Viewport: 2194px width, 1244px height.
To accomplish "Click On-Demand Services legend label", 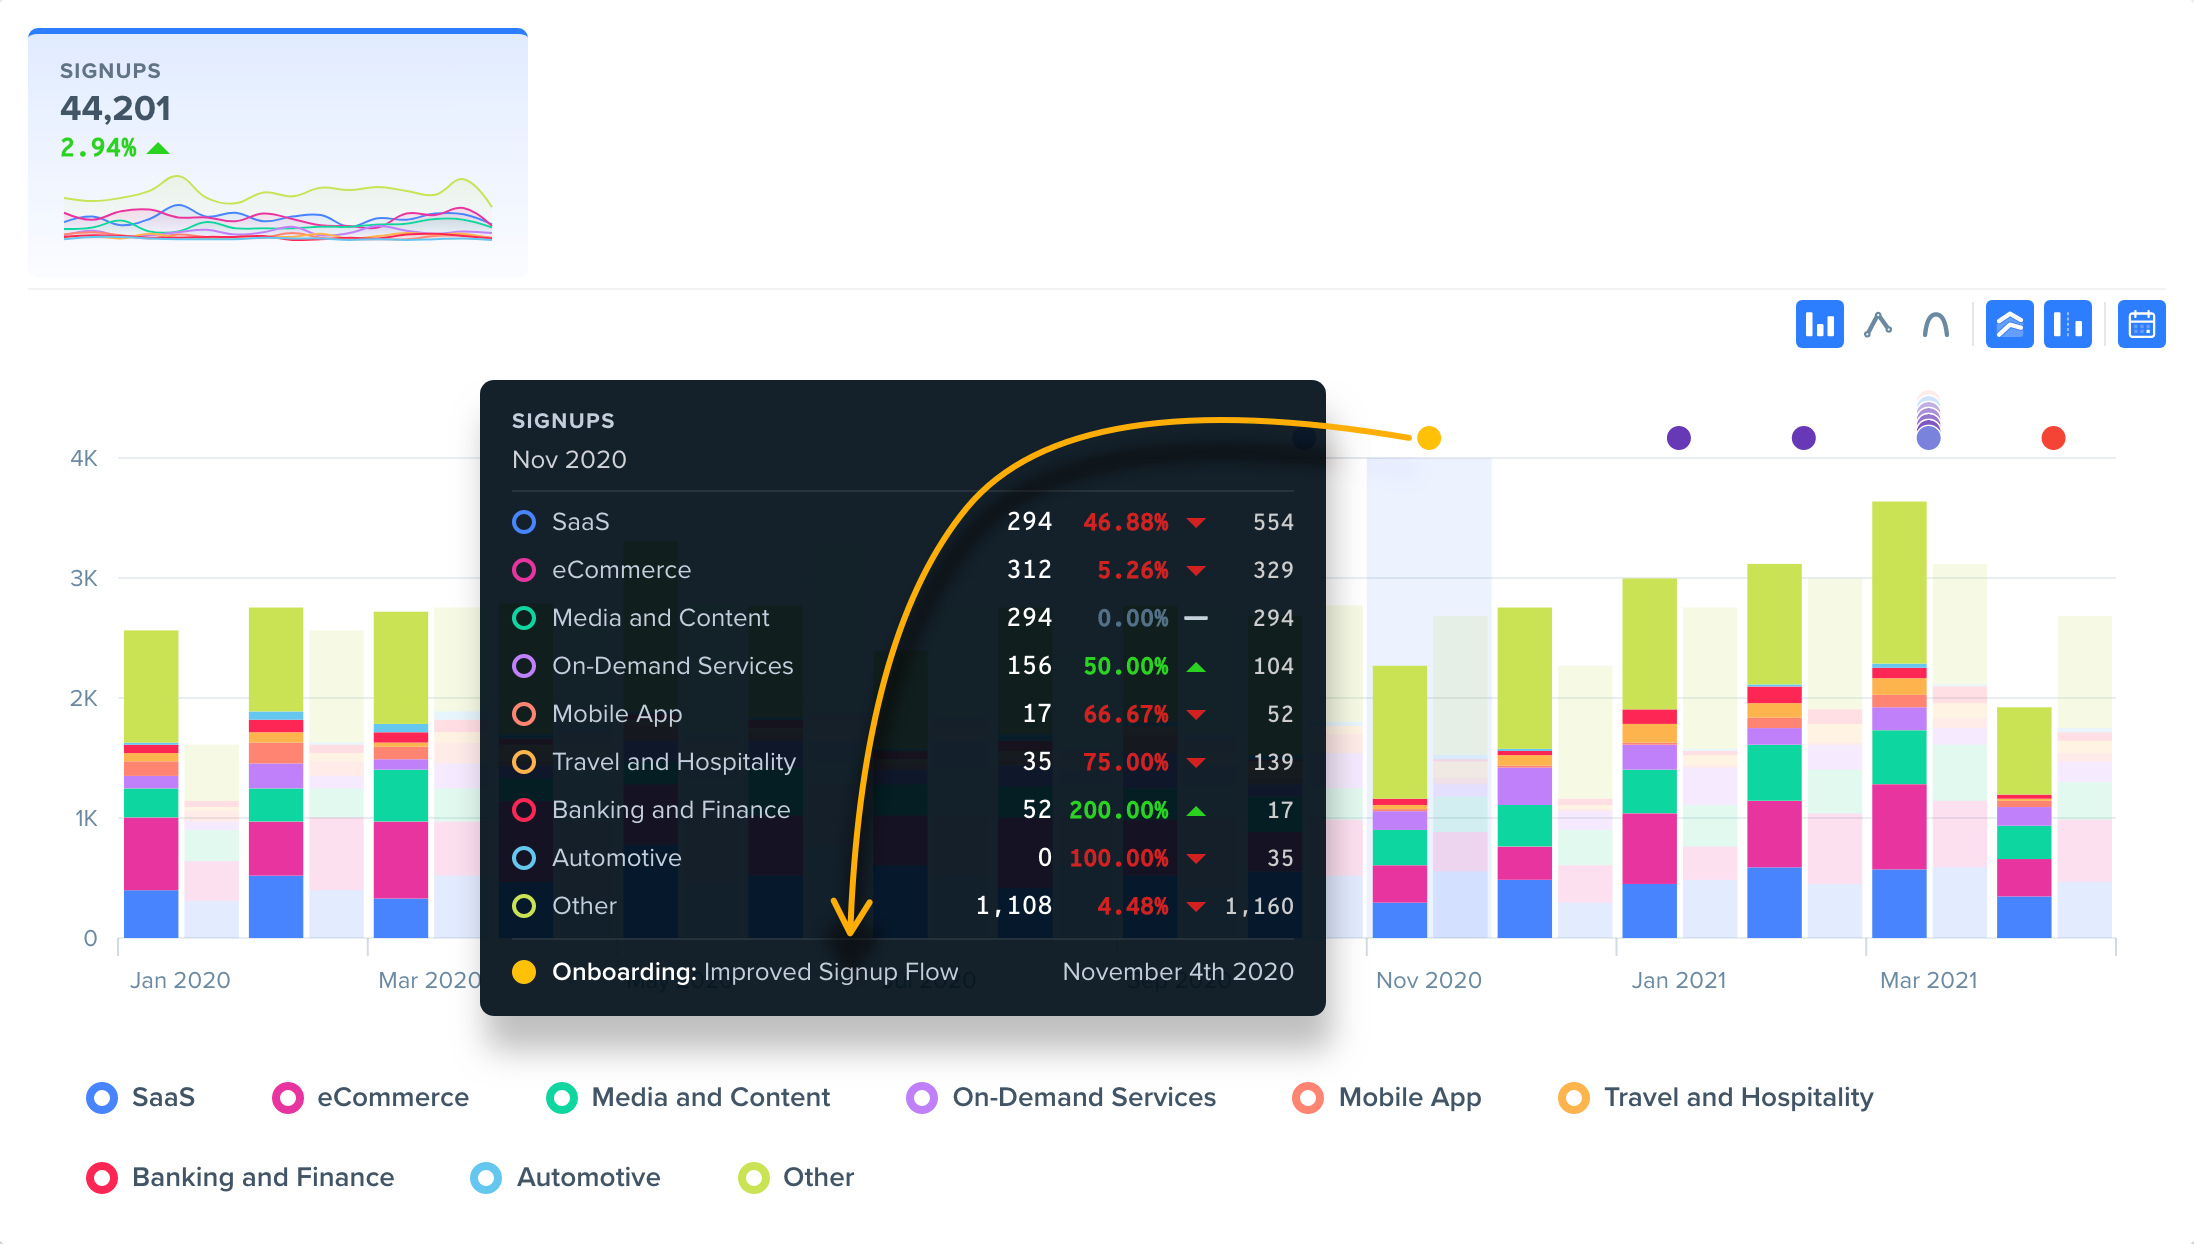I will [1084, 1097].
